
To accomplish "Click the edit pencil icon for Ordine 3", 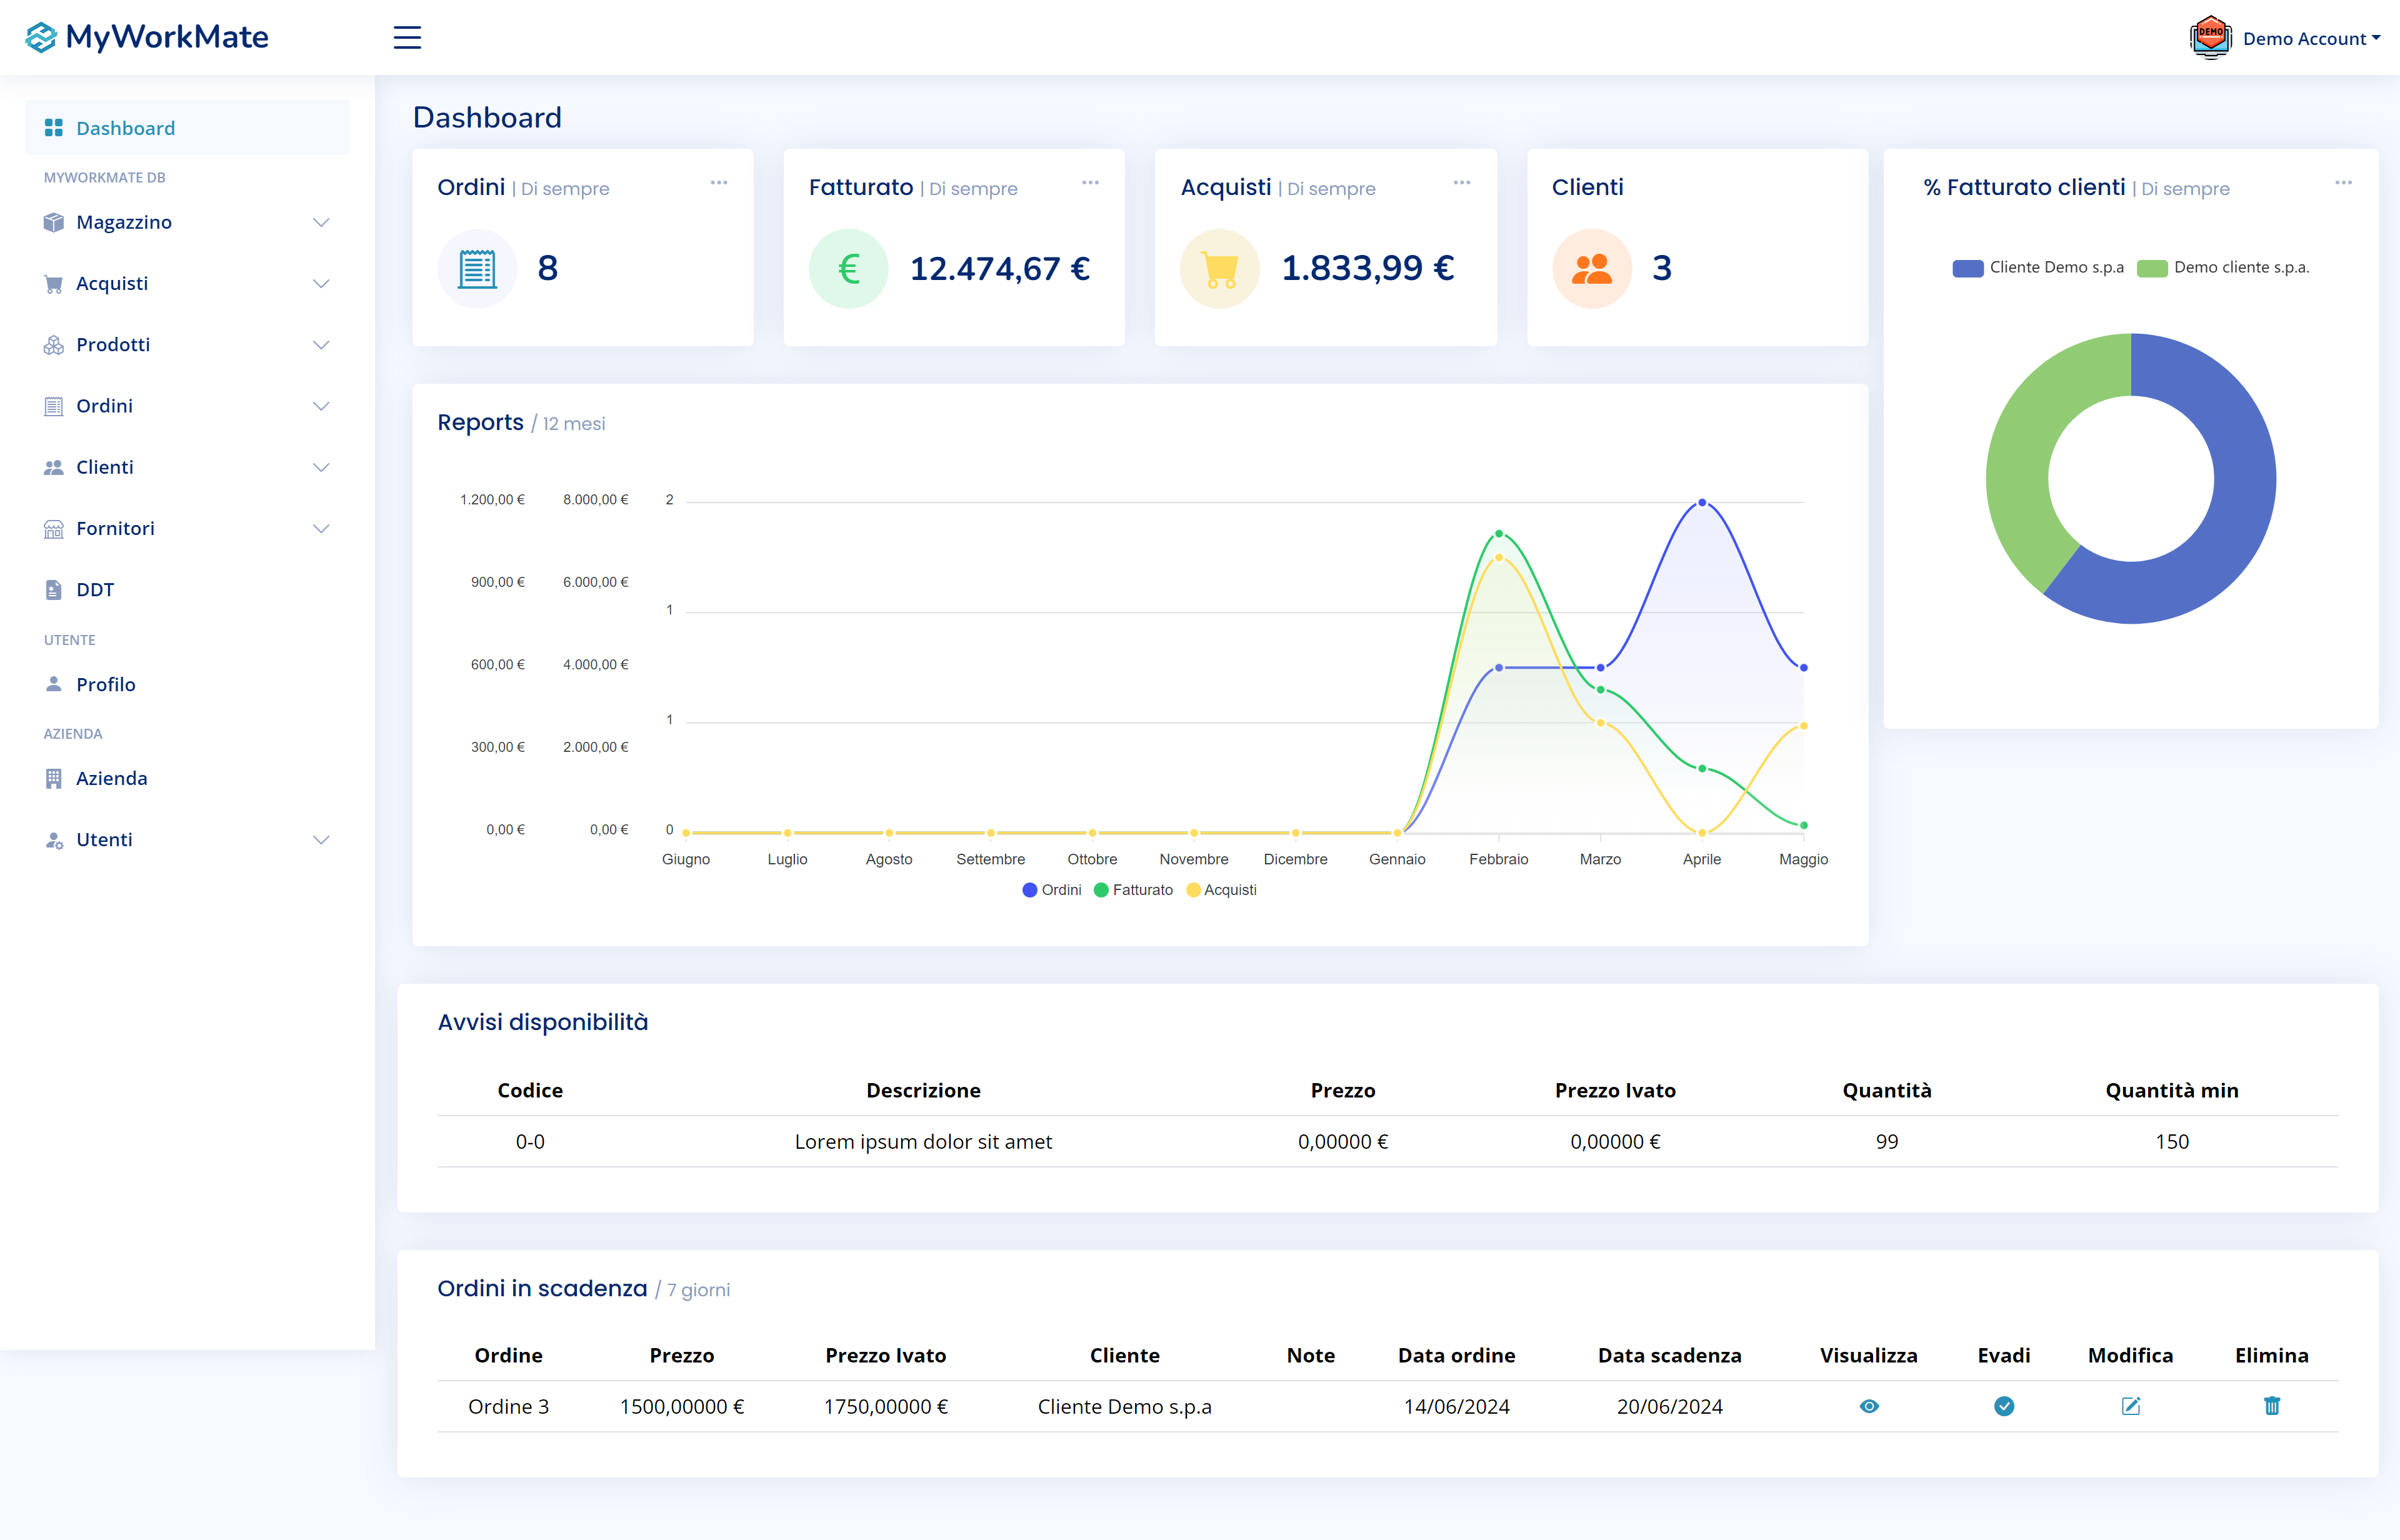I will (2130, 1406).
